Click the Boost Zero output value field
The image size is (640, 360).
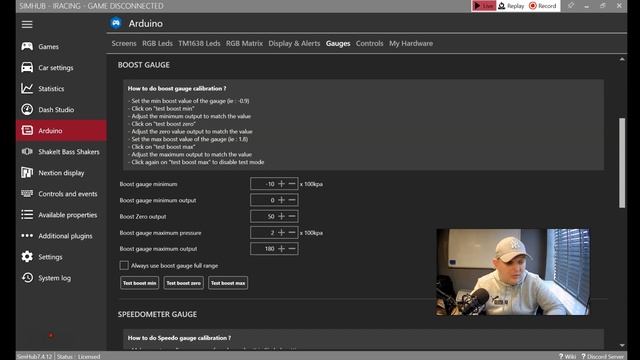[x=263, y=216]
